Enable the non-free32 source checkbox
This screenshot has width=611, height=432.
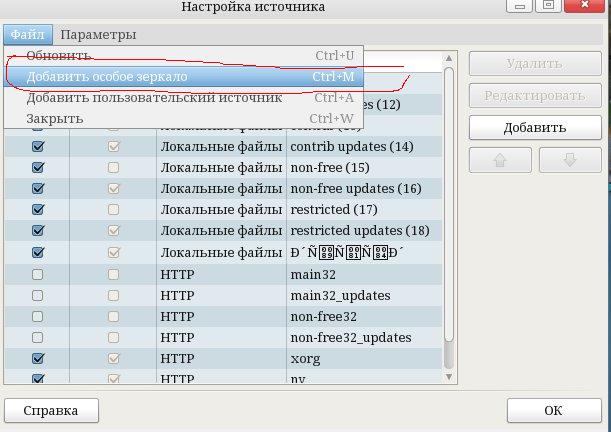coord(38,317)
